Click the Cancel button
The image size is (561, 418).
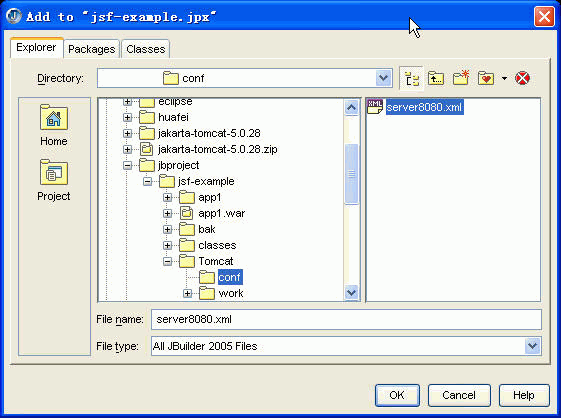point(459,395)
